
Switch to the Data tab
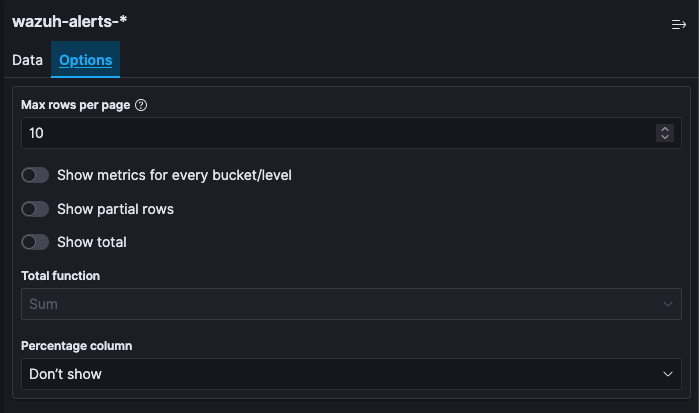coord(27,60)
